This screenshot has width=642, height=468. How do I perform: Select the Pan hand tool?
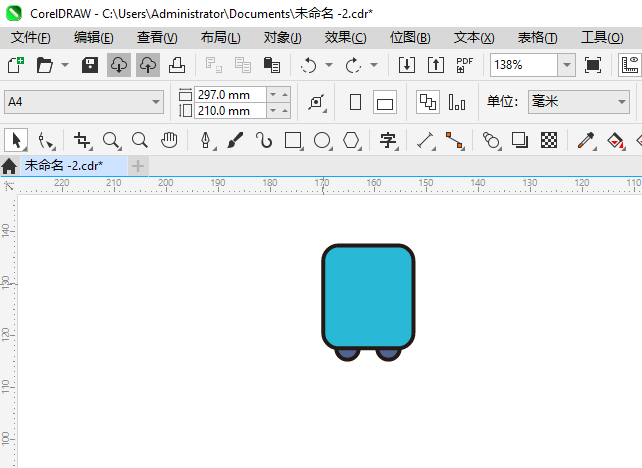pos(169,140)
